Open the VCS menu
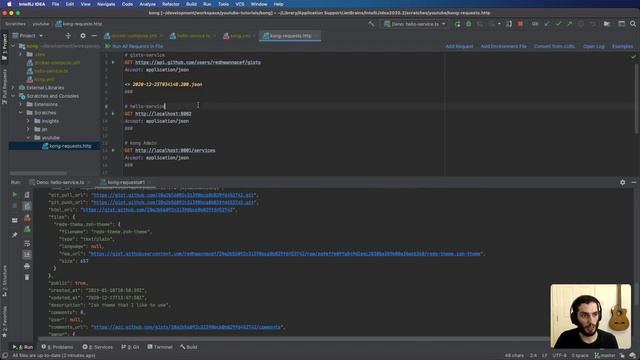 (240, 4)
